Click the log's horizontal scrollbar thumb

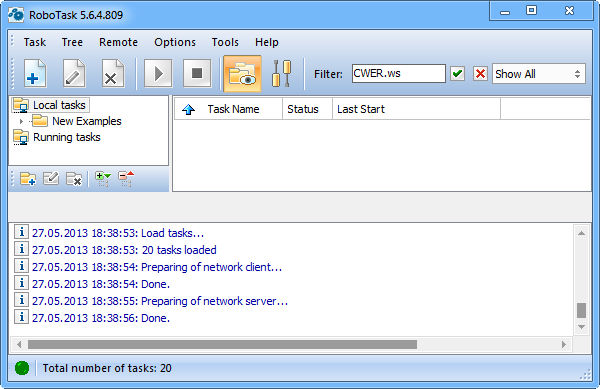222,345
